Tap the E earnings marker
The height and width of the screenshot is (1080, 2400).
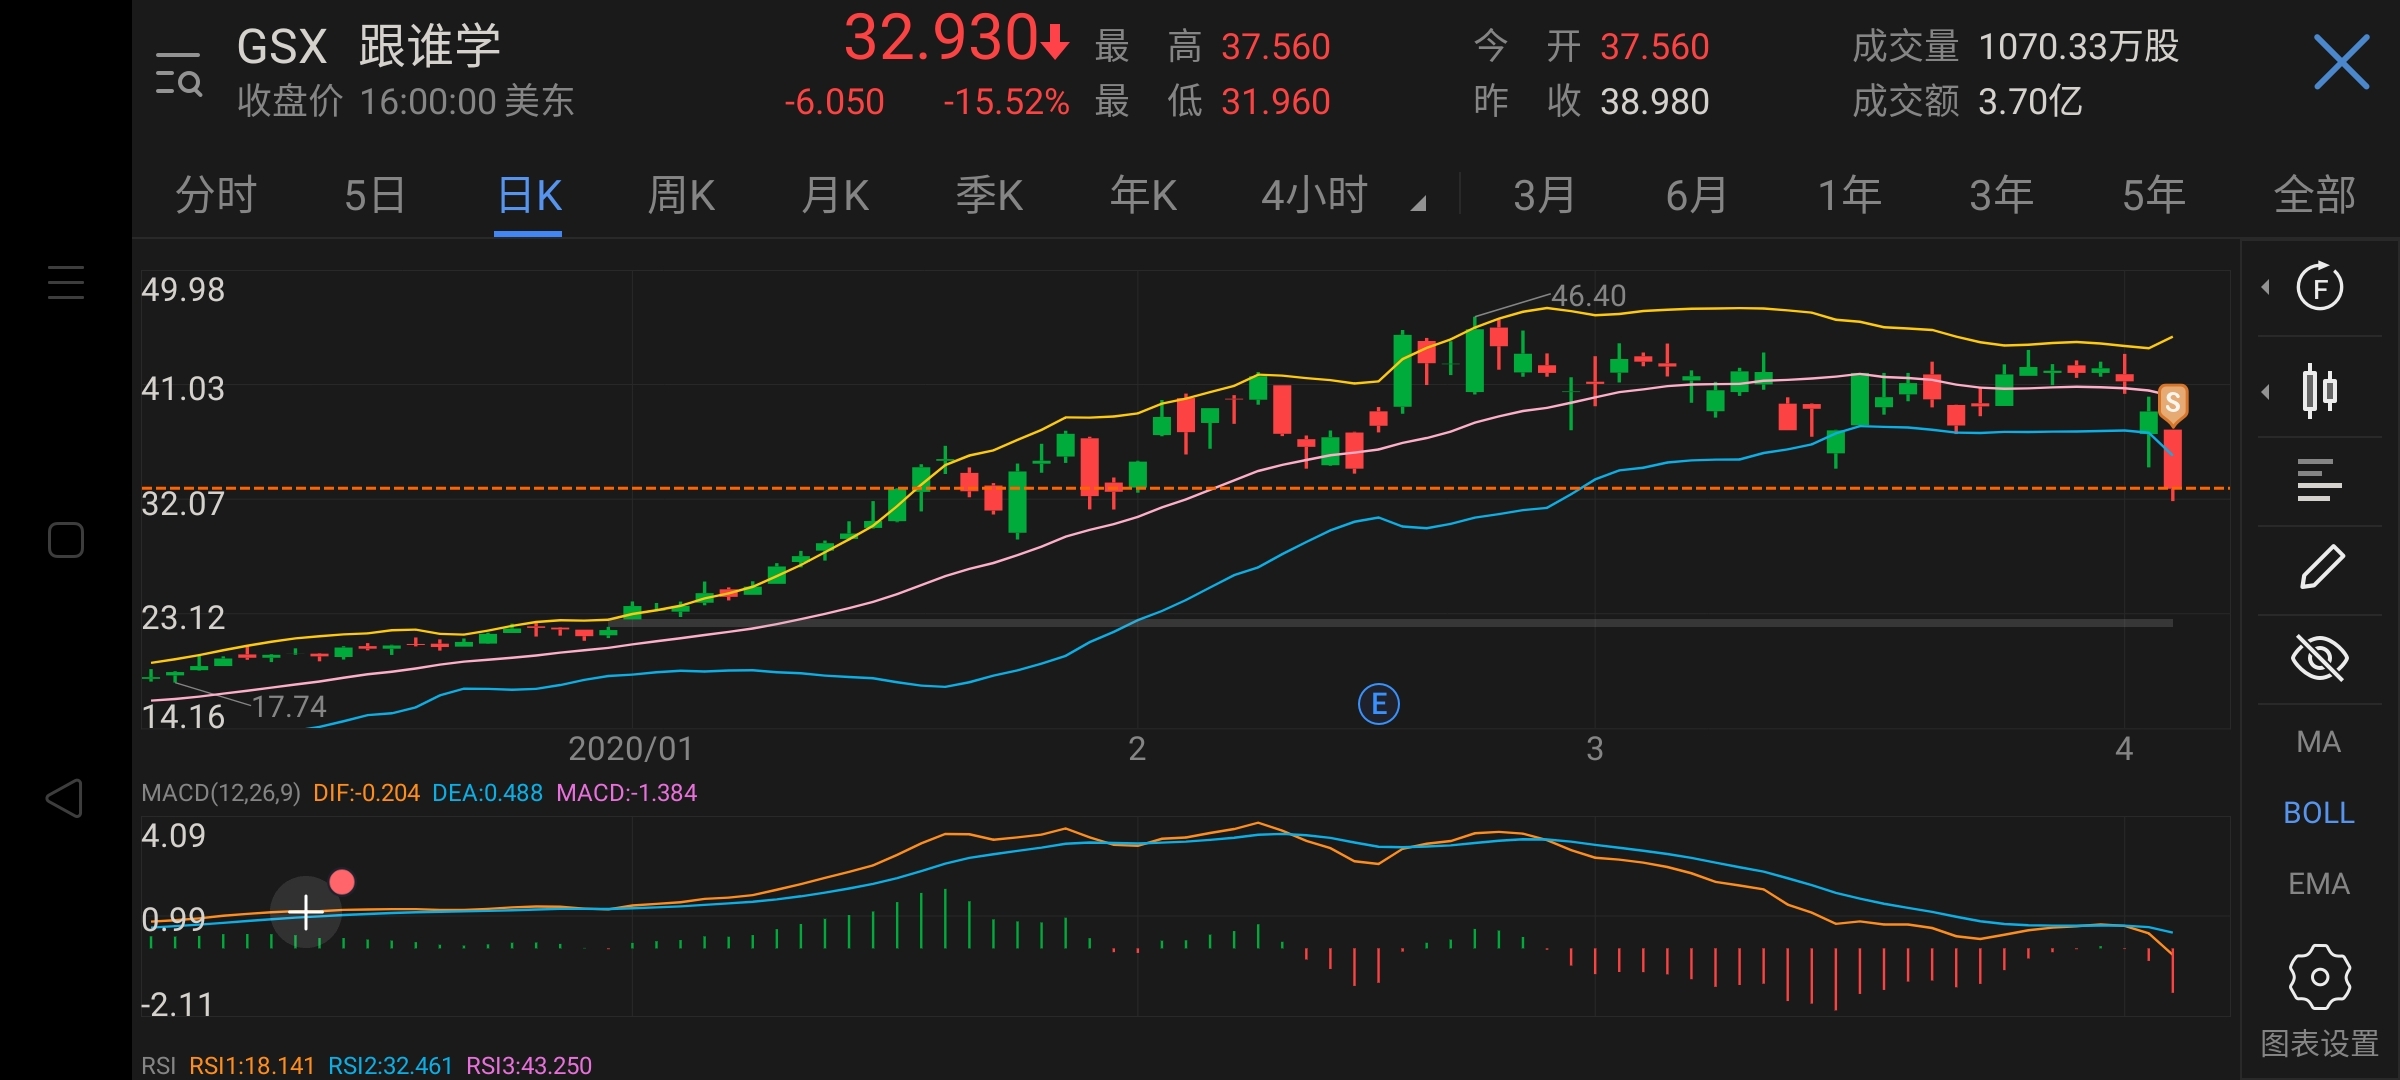(1379, 704)
